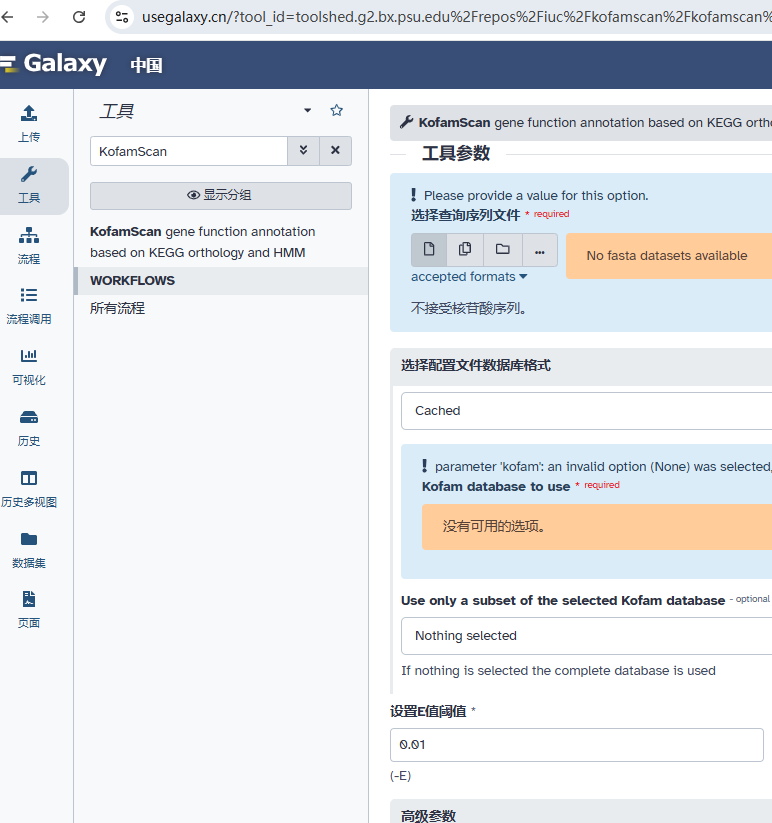Click the address bar URL

[x=456, y=17]
